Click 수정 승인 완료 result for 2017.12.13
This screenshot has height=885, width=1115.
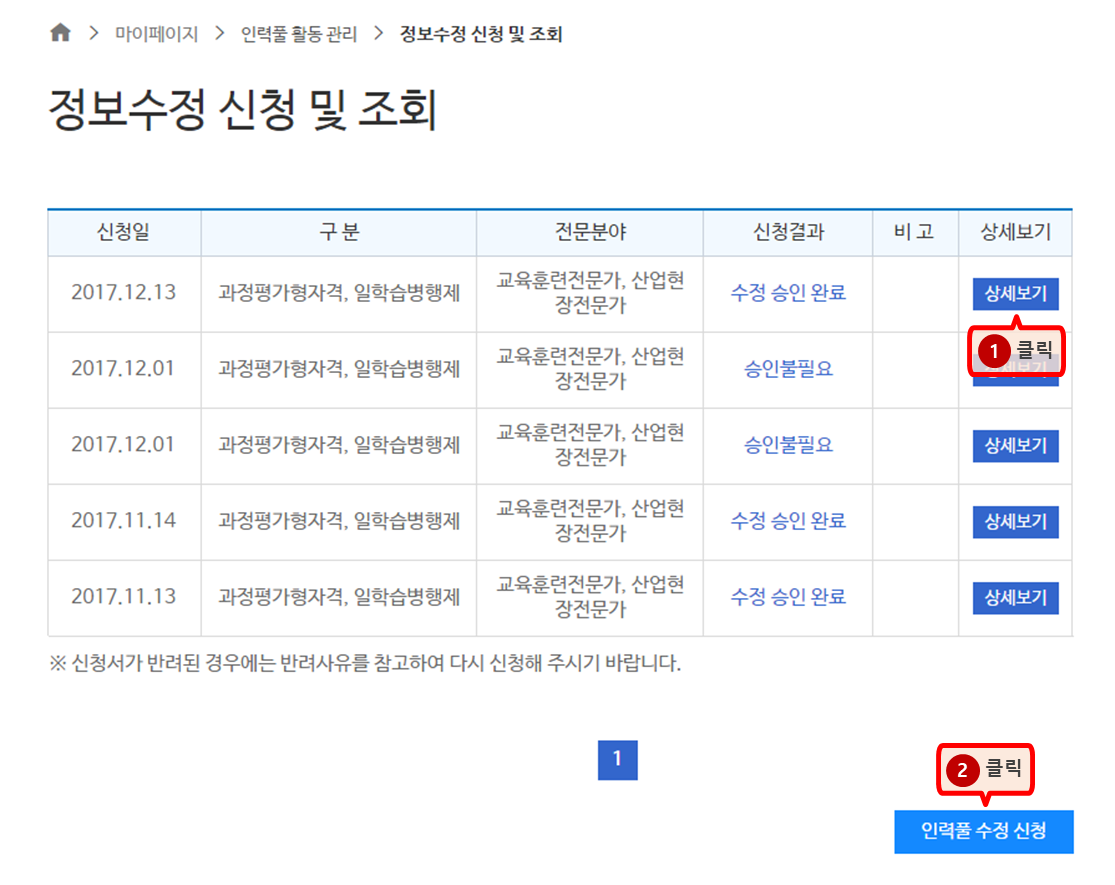coord(788,293)
